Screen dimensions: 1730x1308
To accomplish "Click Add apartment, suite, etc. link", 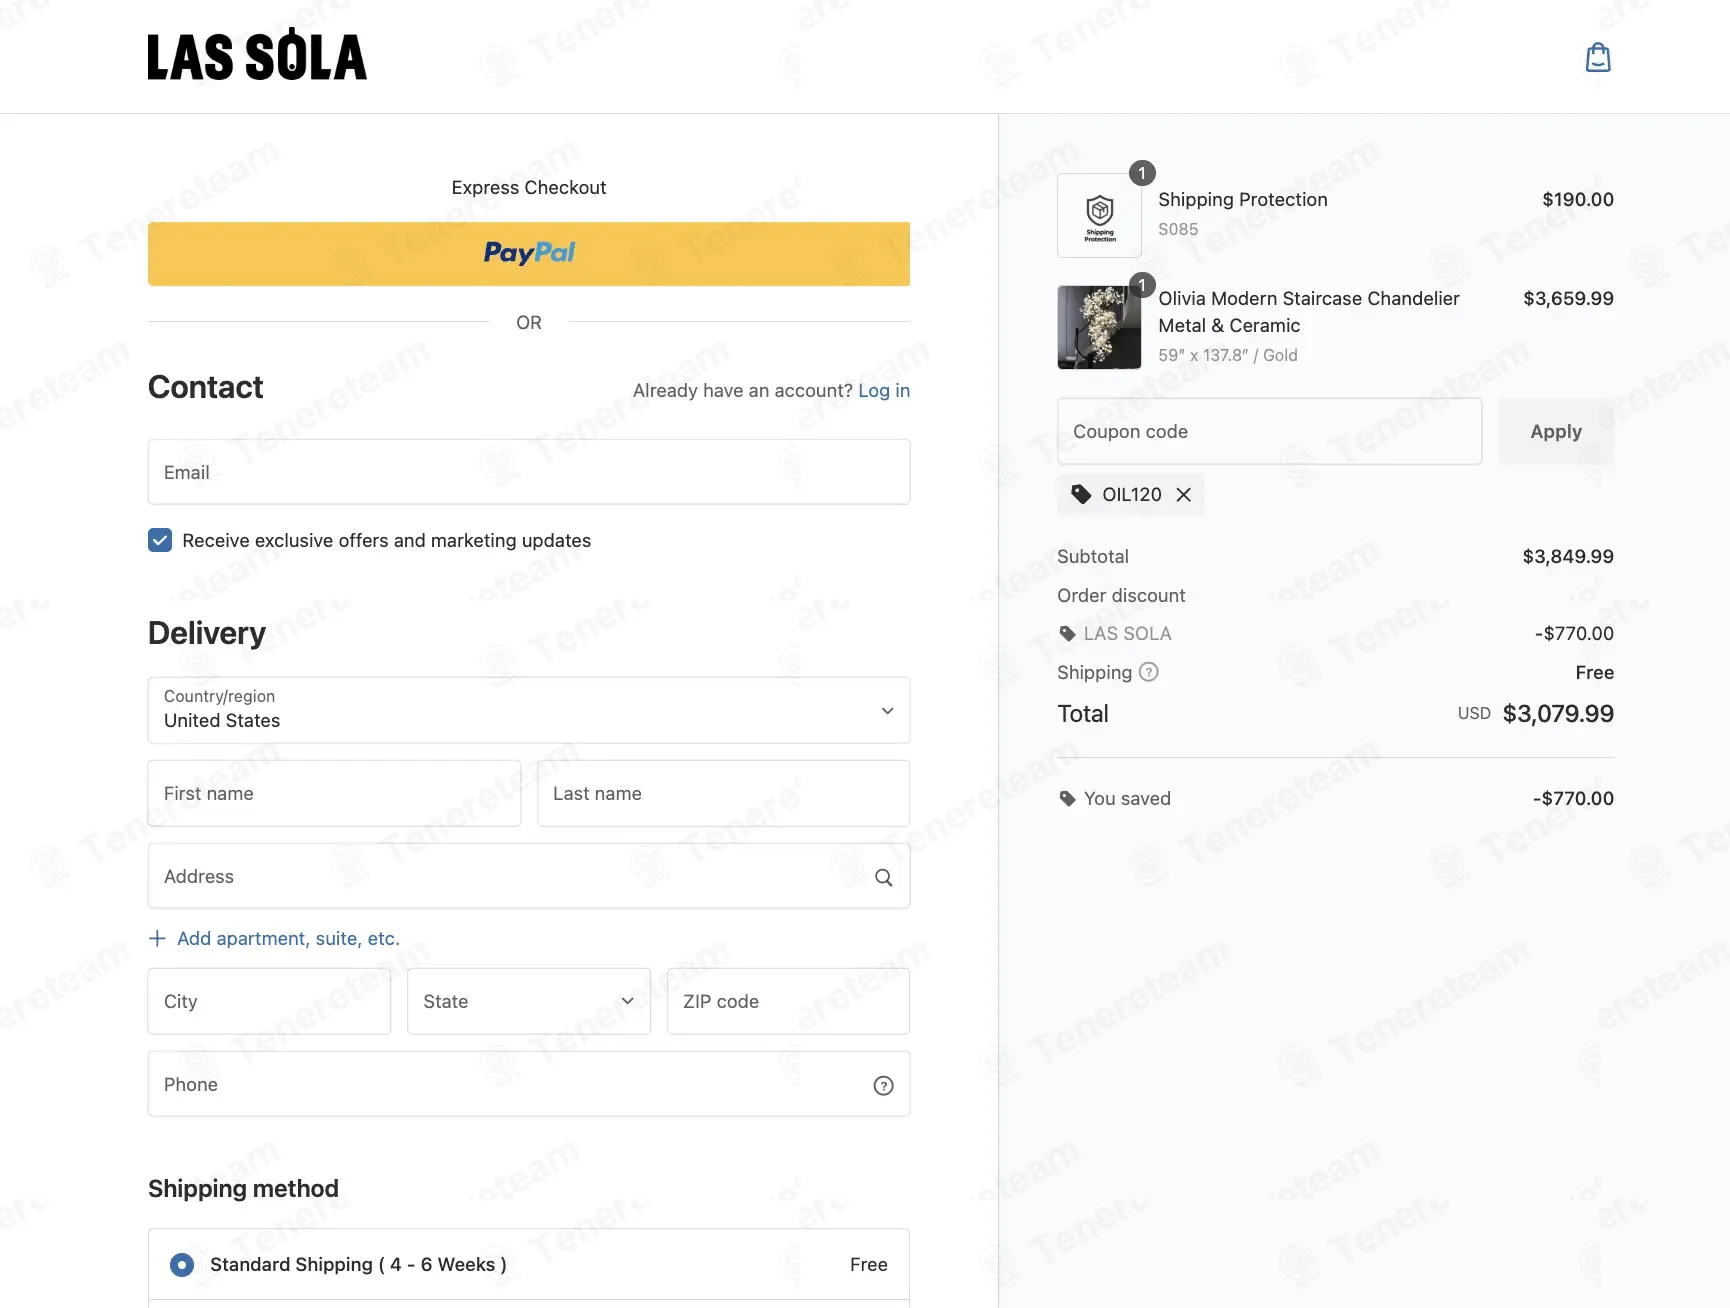I will (288, 938).
